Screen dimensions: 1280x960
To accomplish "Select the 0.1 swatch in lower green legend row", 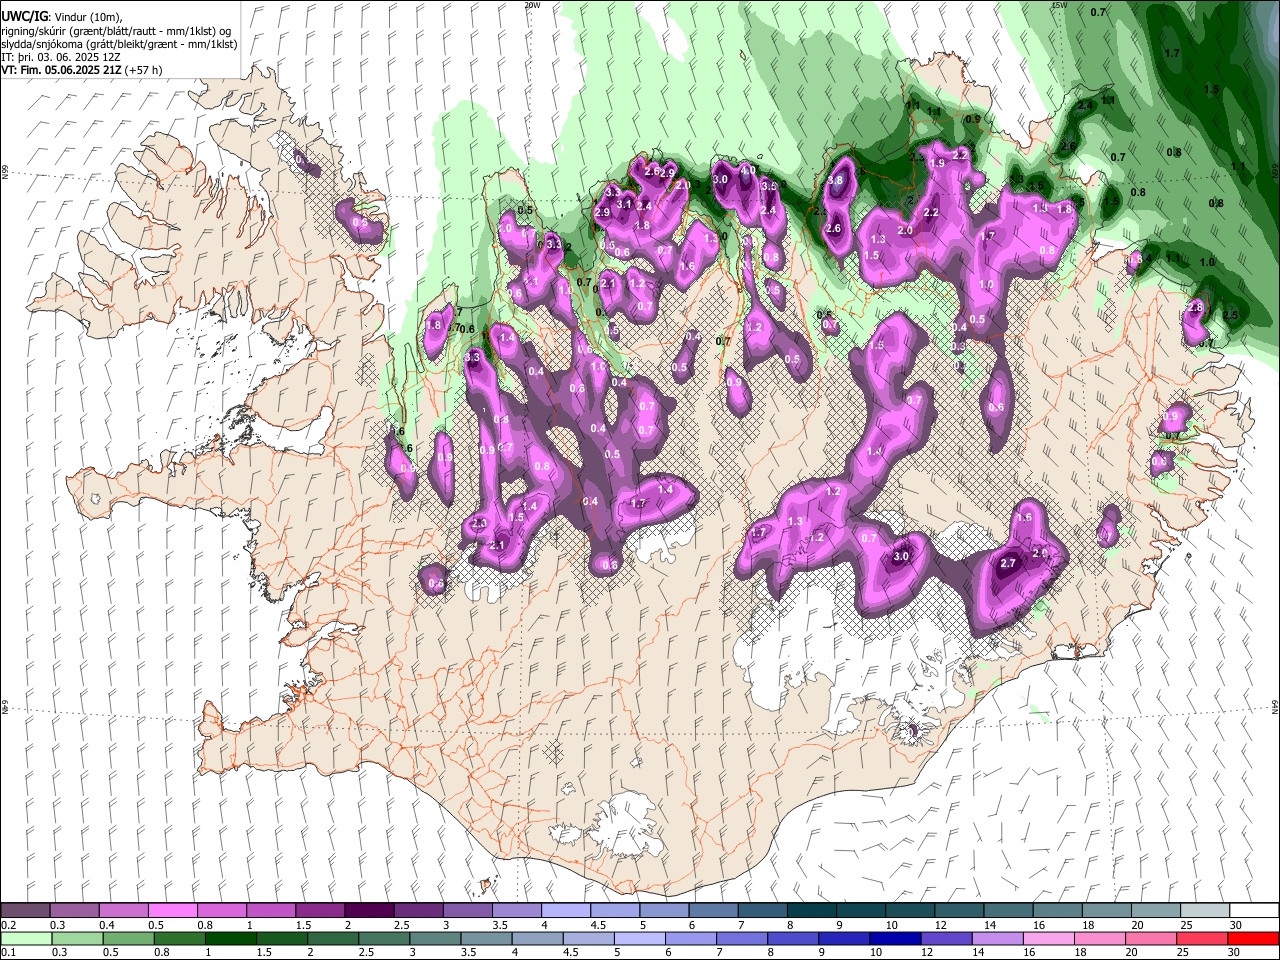I will click(x=26, y=938).
